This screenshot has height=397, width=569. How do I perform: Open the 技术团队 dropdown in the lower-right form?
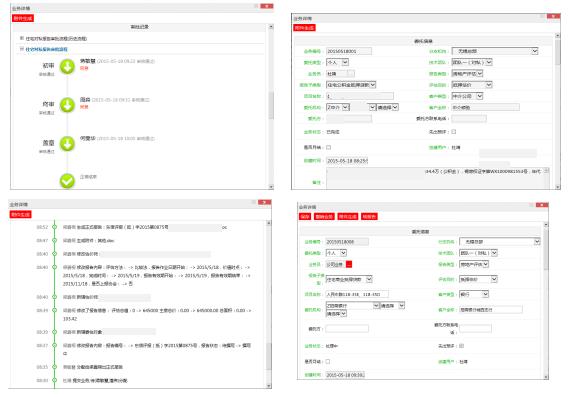pos(478,253)
